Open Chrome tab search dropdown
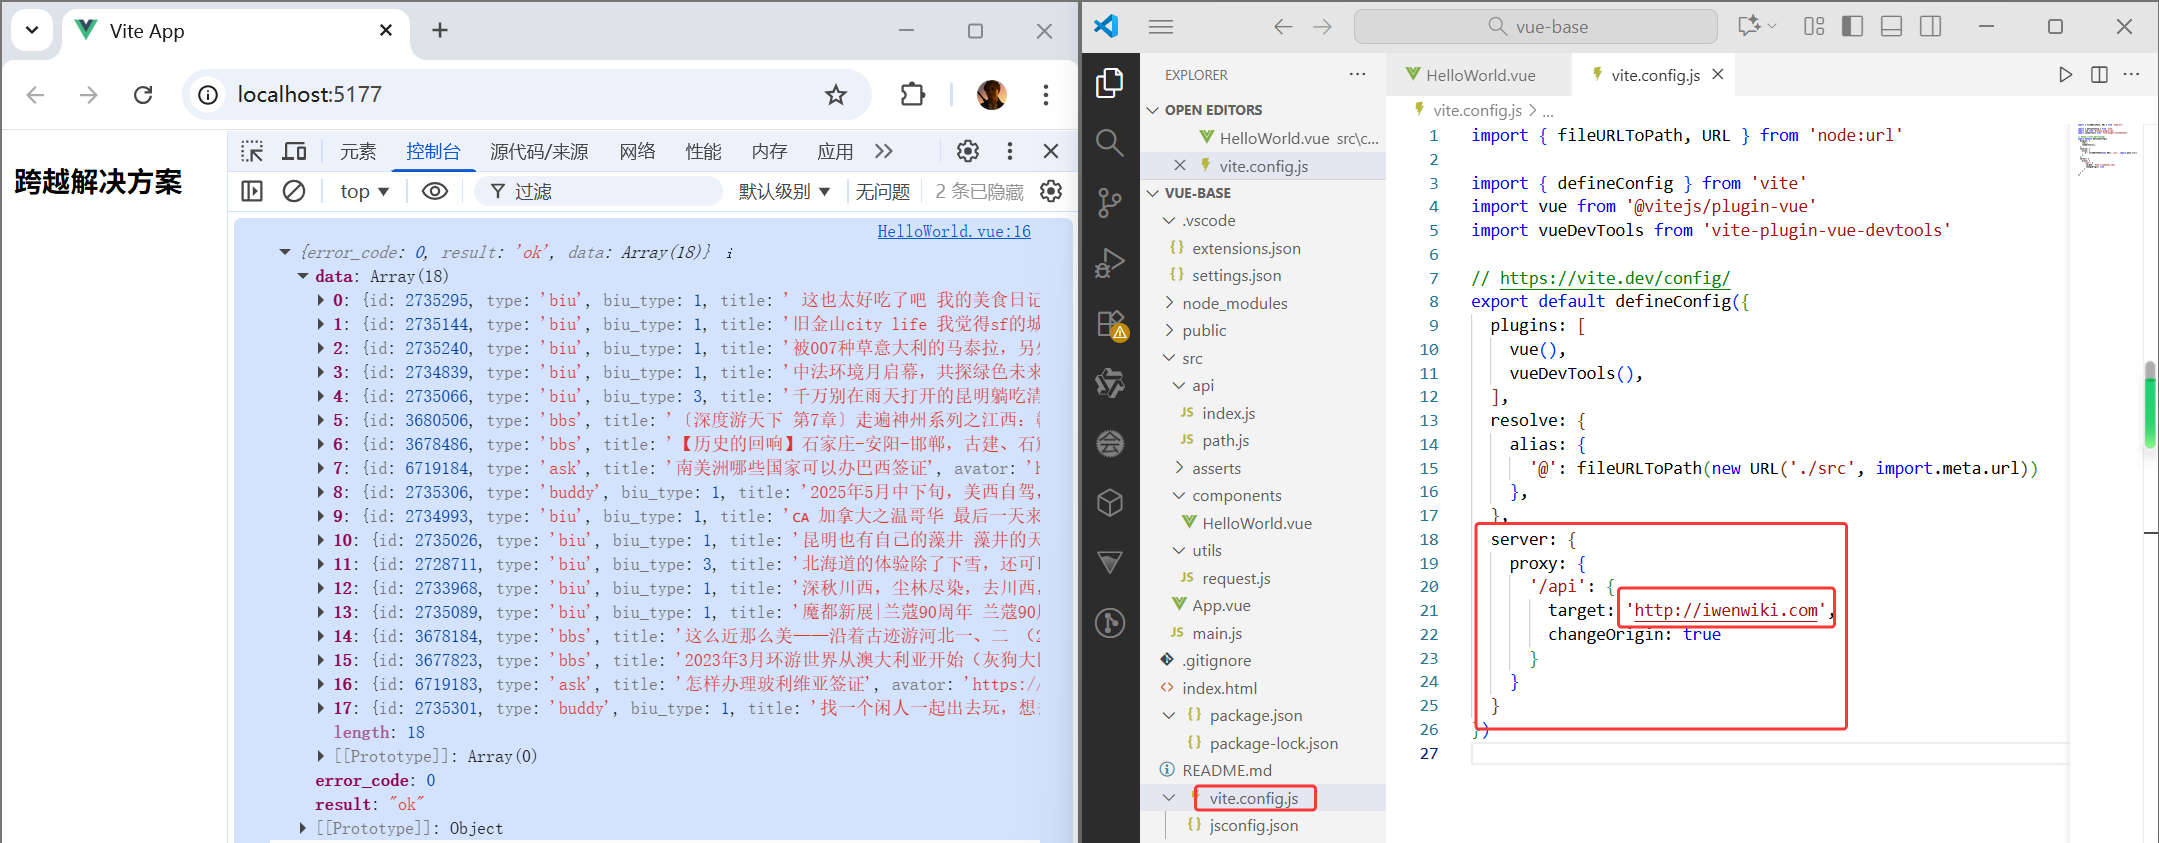This screenshot has height=843, width=2159. [x=32, y=30]
